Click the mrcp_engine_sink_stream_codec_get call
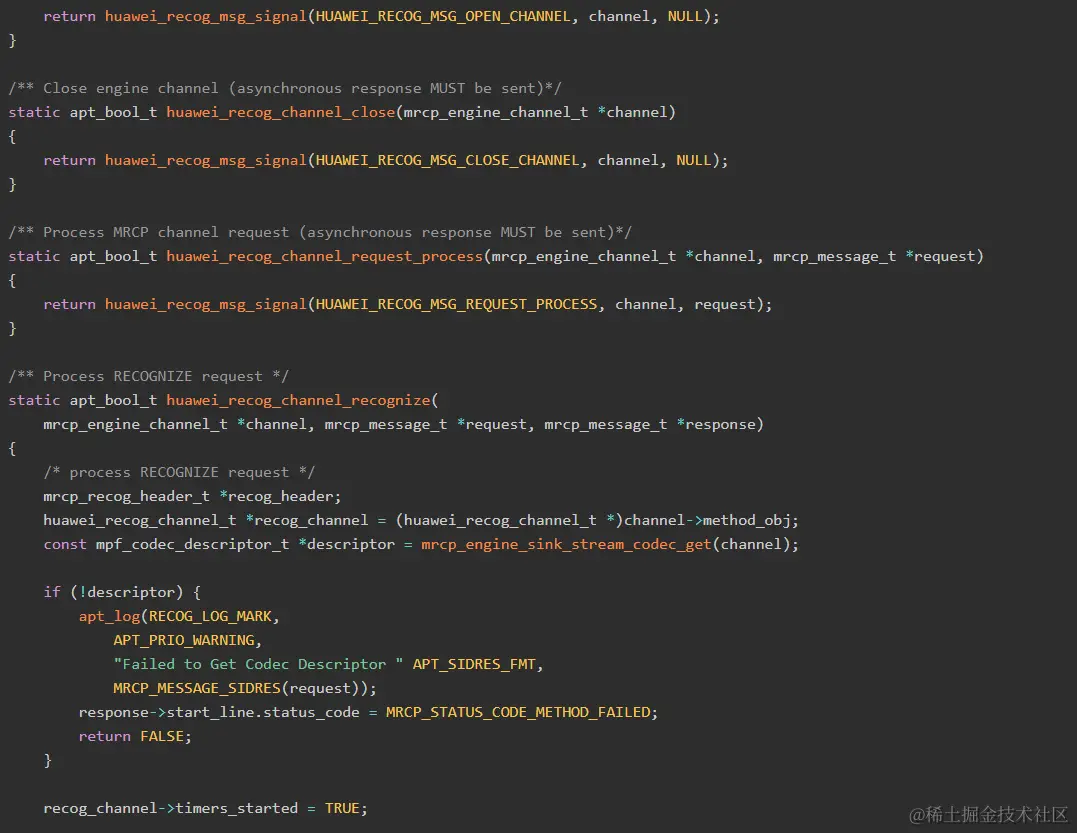 tap(566, 545)
